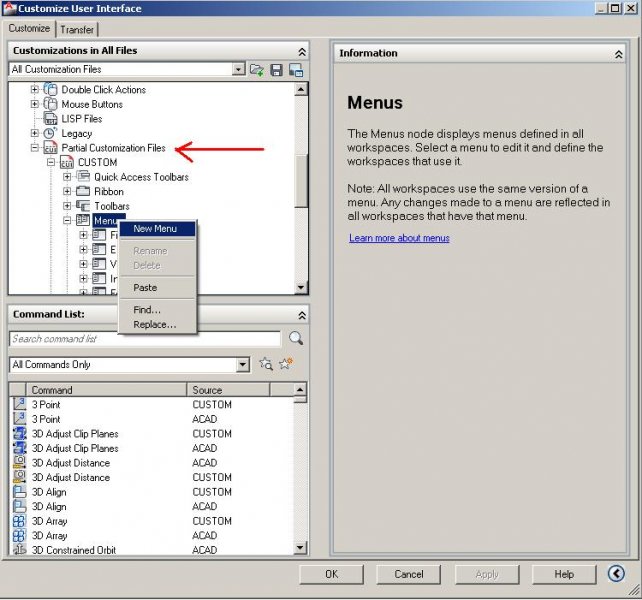Expand the Legacy tree node
The width and height of the screenshot is (642, 600).
click(x=35, y=133)
